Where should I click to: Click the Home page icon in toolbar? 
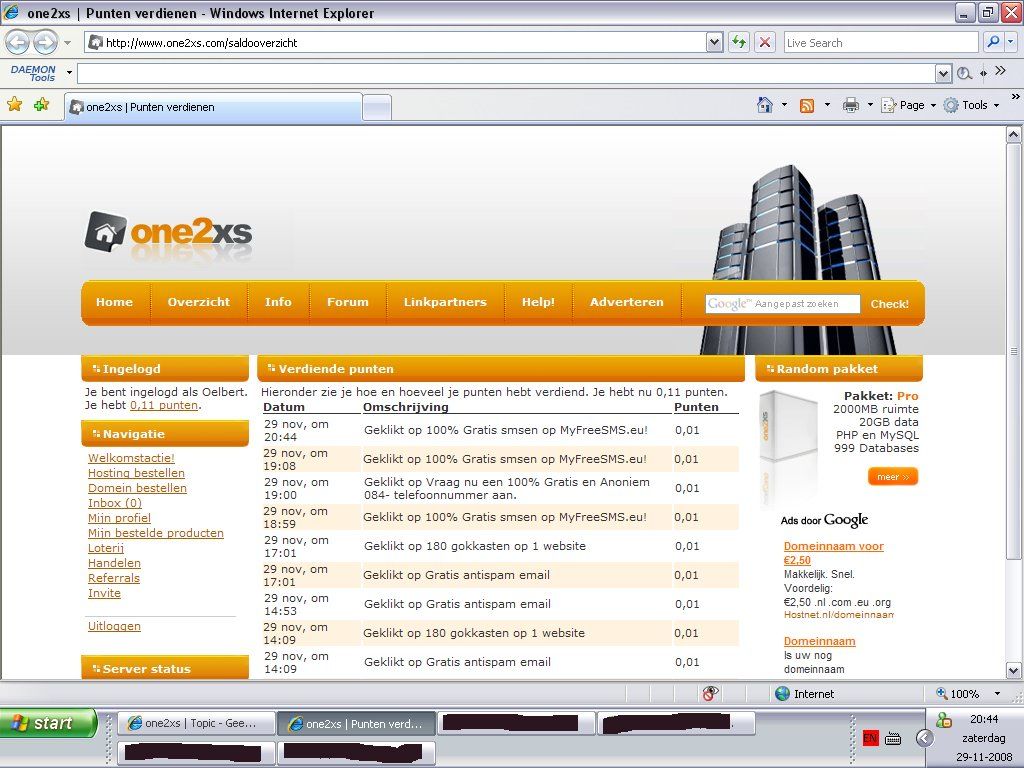click(x=765, y=104)
